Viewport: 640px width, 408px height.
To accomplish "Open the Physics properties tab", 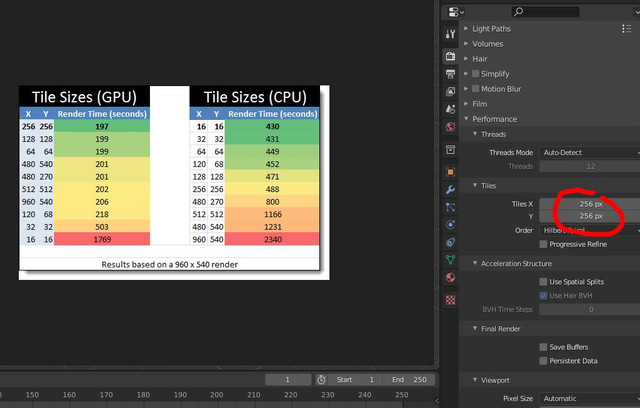I will tap(450, 224).
